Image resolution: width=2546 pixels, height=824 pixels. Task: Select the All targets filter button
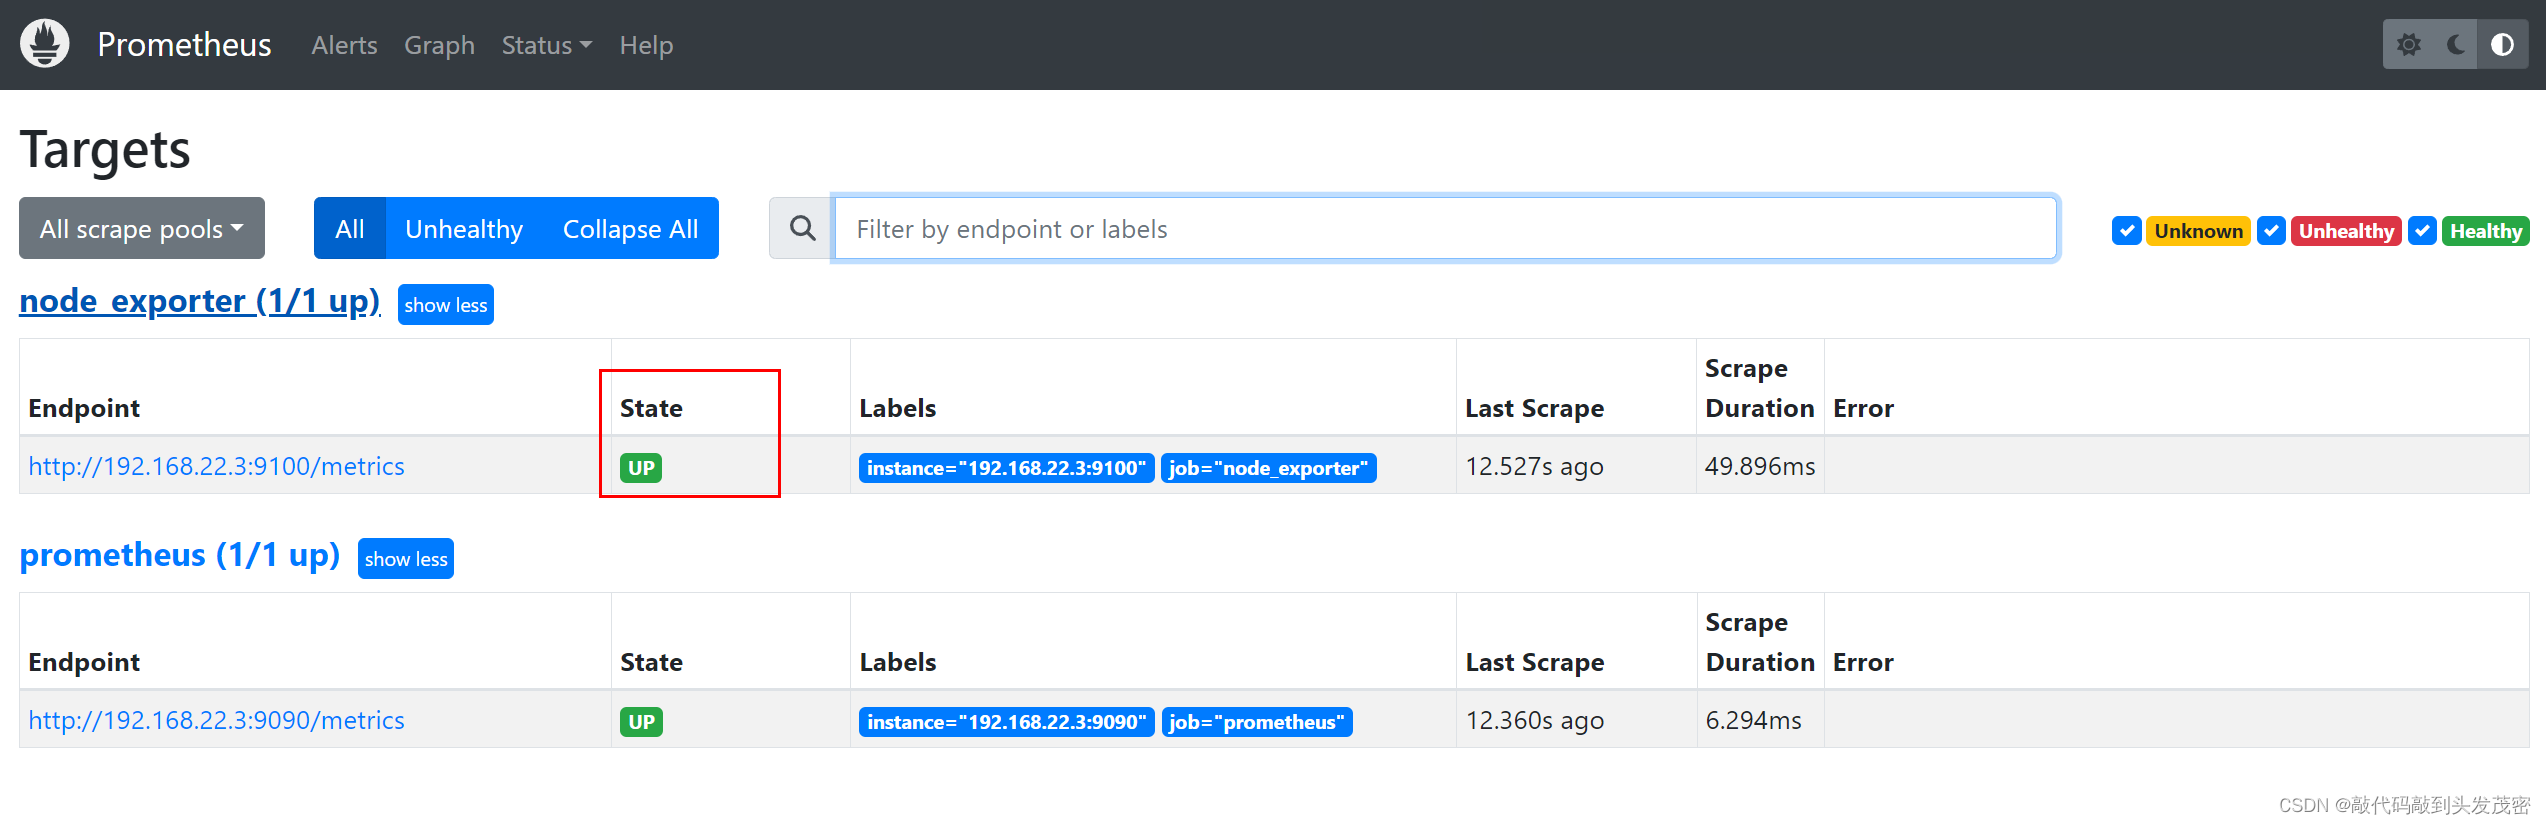350,228
